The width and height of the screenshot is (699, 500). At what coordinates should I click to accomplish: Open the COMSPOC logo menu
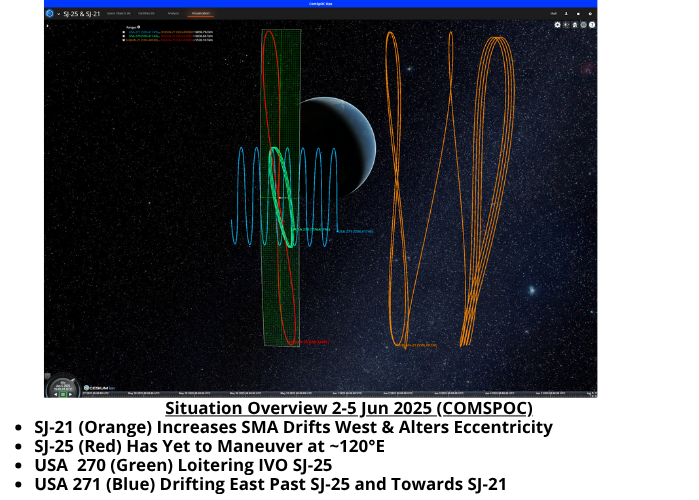pyautogui.click(x=50, y=15)
